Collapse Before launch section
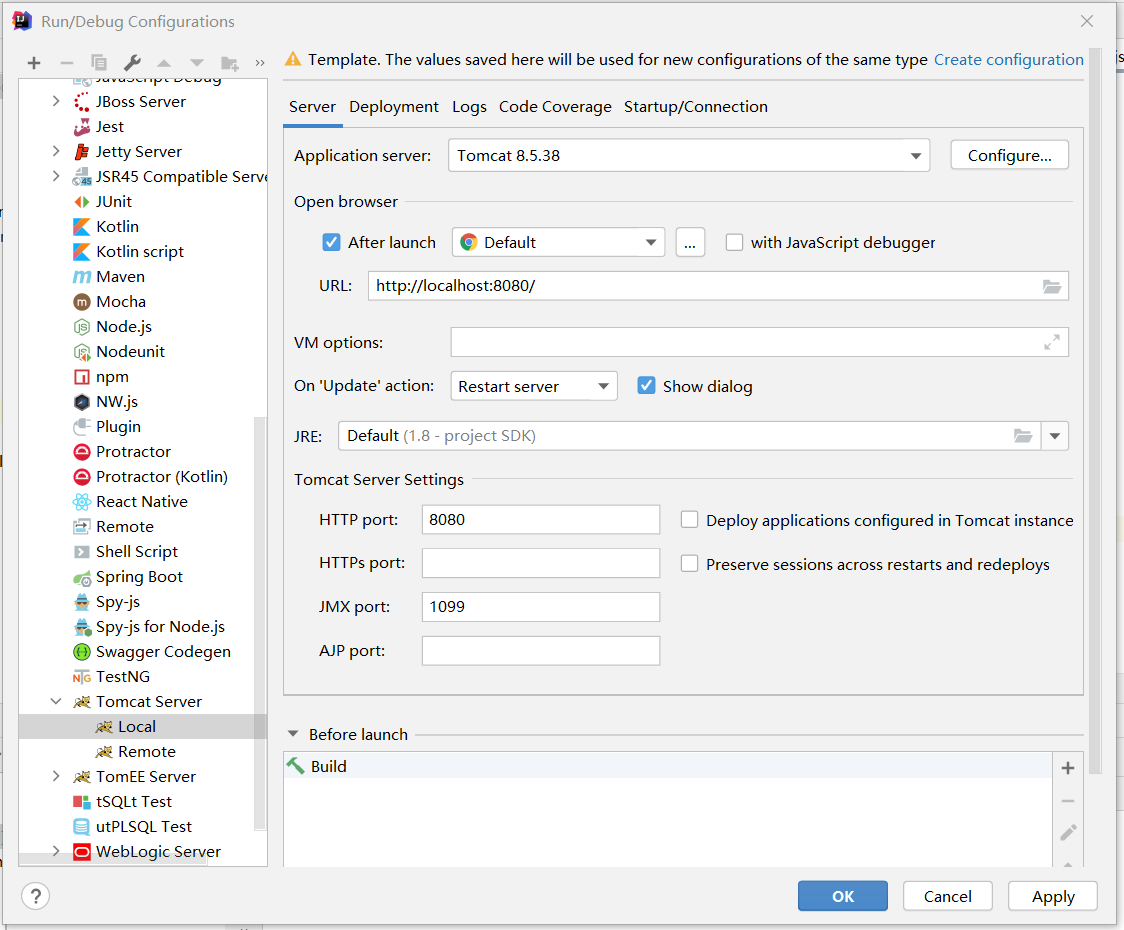1124x930 pixels. pos(292,734)
